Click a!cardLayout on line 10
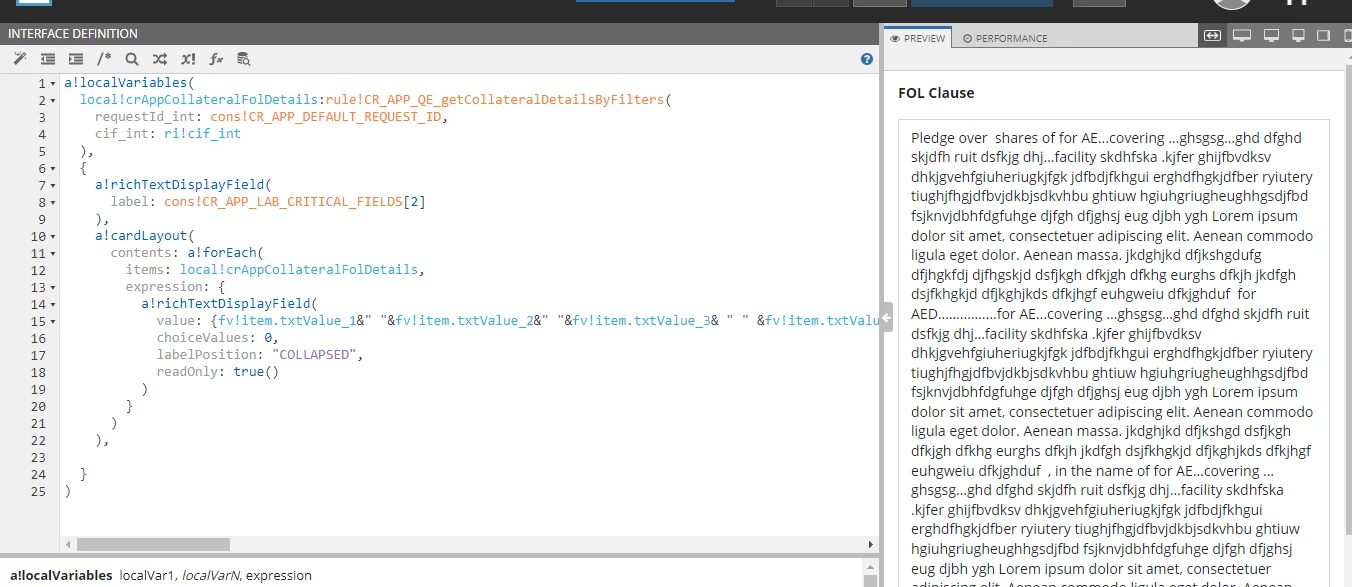 coord(141,236)
